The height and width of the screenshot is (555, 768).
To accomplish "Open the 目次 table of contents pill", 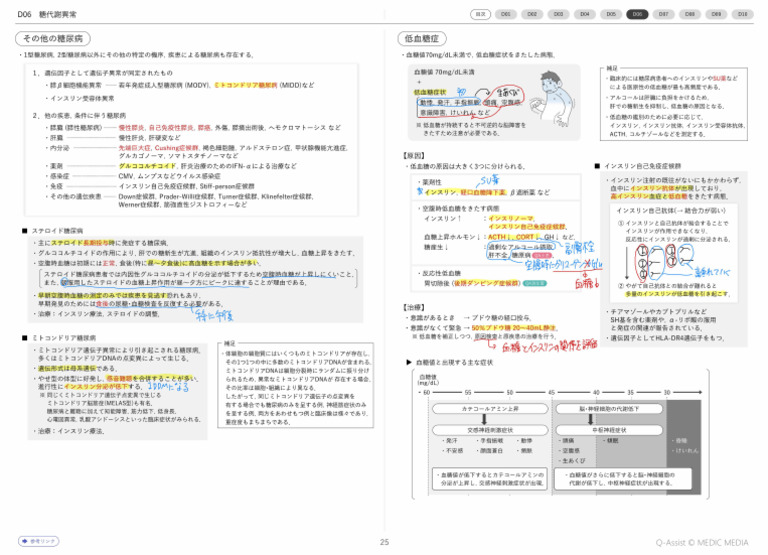I will point(480,14).
